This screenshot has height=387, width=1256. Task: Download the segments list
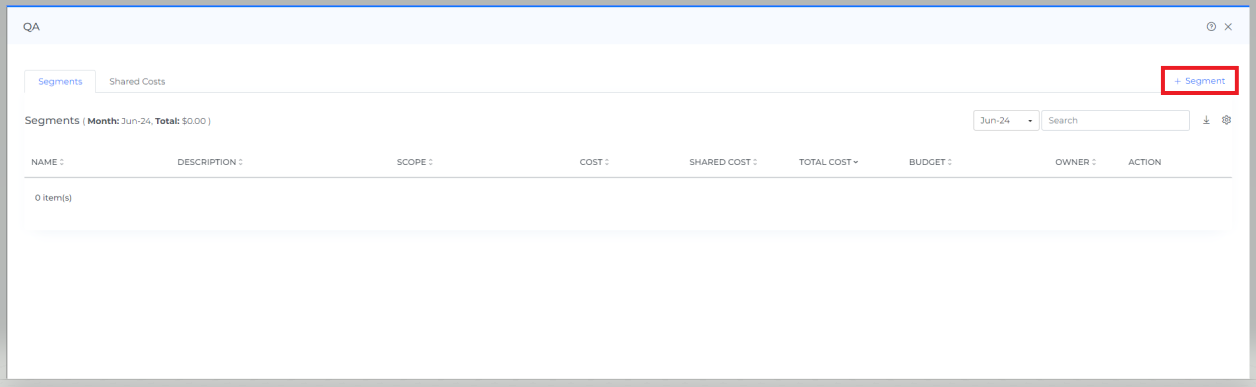tap(1206, 120)
